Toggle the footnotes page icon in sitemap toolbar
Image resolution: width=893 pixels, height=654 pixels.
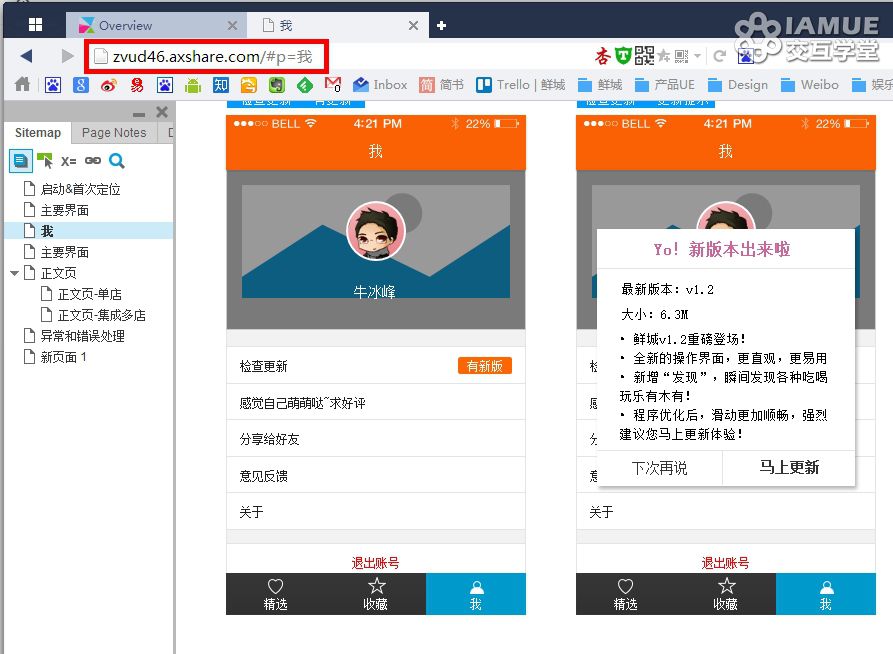(x=21, y=161)
